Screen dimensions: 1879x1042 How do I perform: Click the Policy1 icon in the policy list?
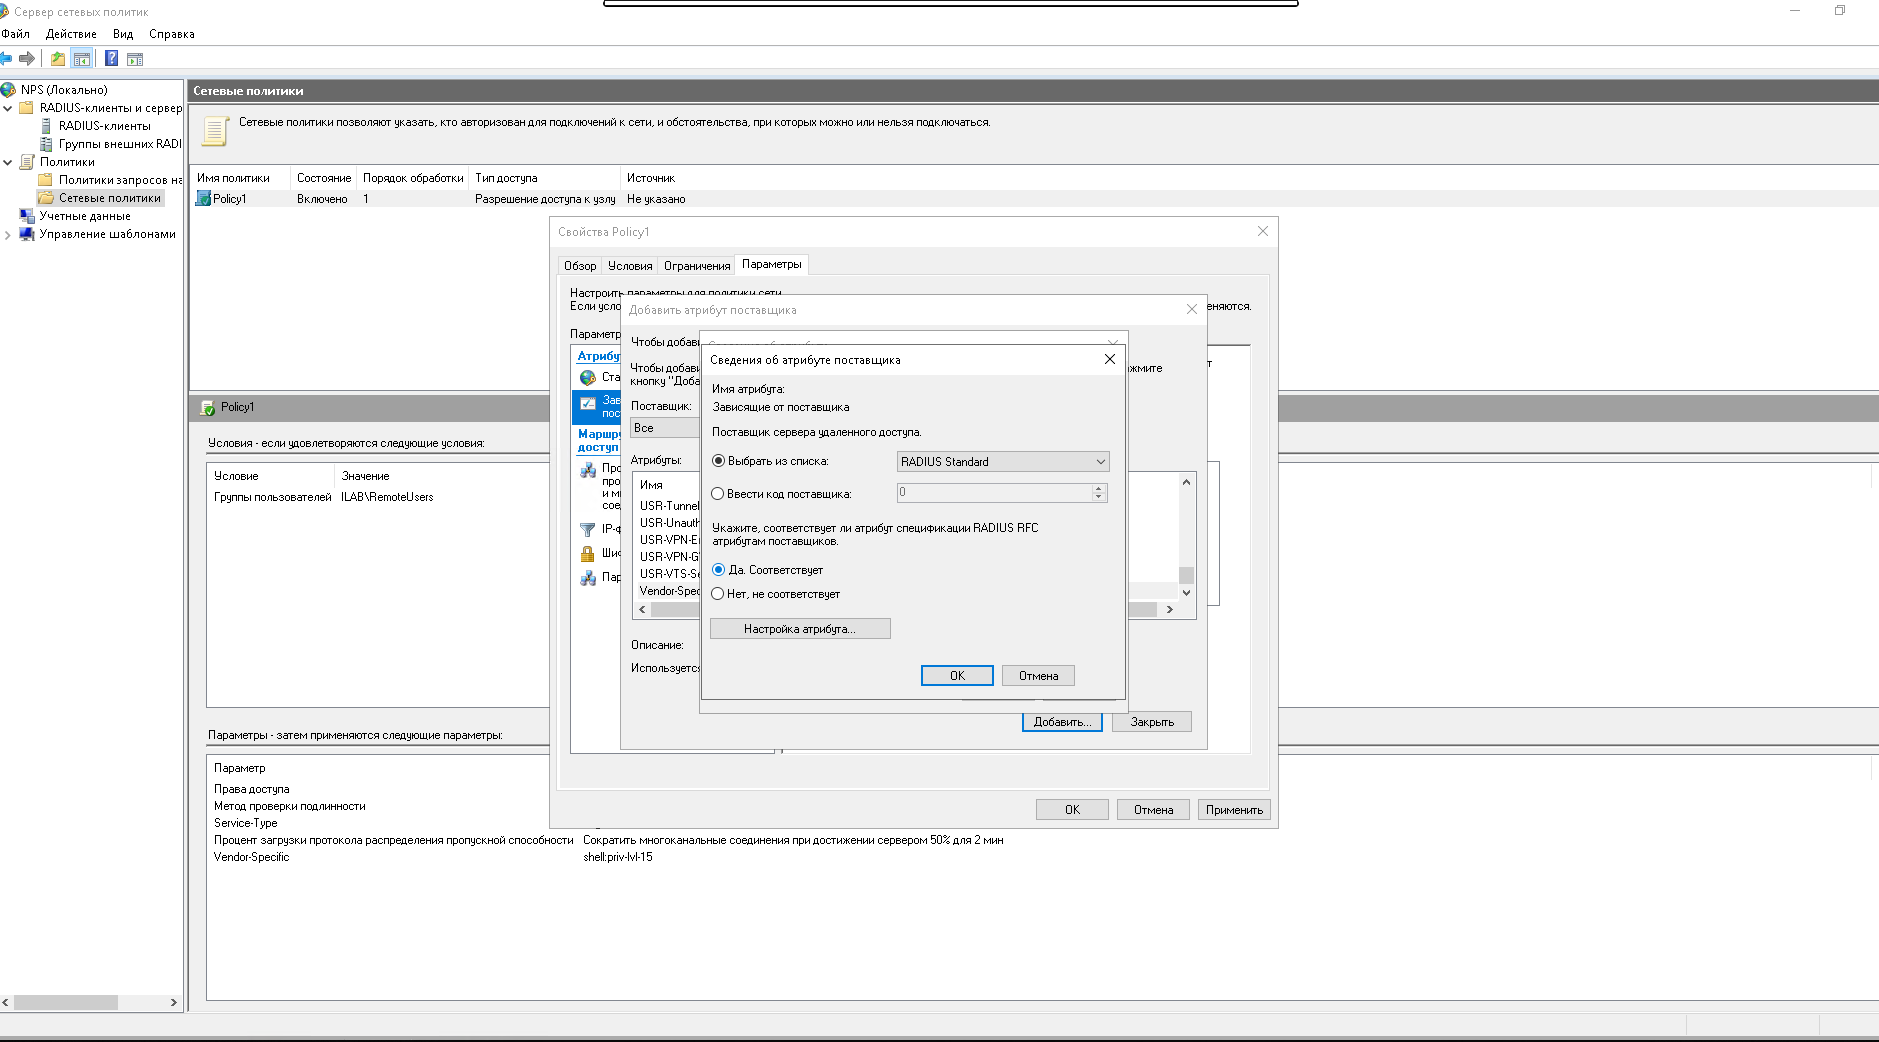click(x=203, y=199)
